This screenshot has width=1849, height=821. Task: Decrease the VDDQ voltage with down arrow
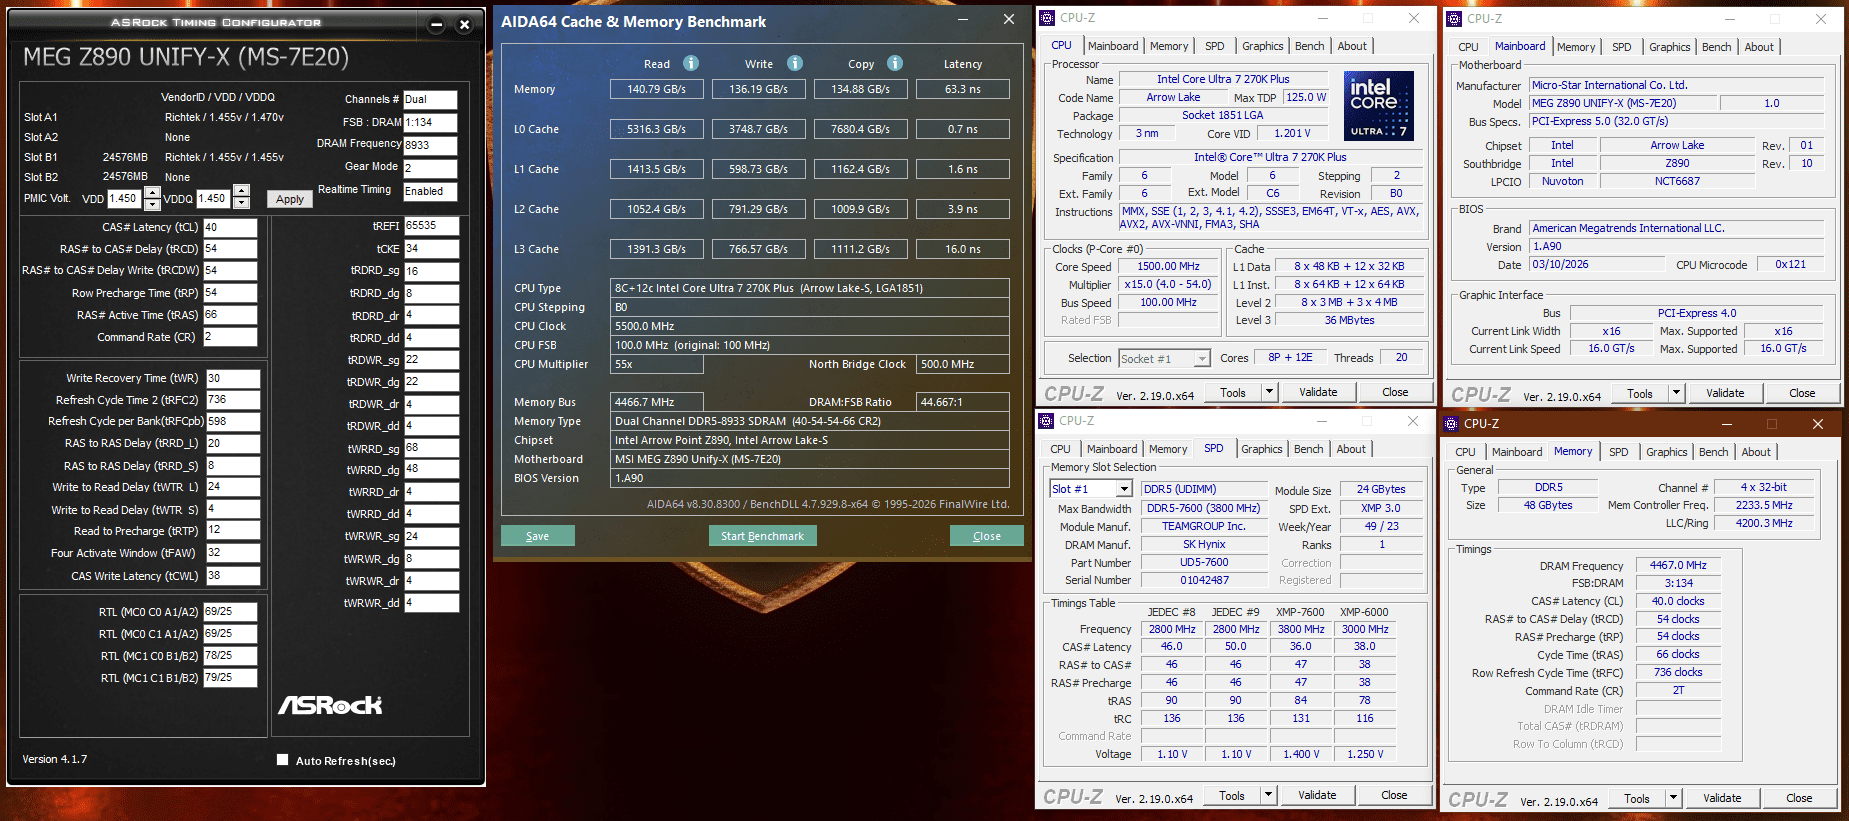point(241,202)
